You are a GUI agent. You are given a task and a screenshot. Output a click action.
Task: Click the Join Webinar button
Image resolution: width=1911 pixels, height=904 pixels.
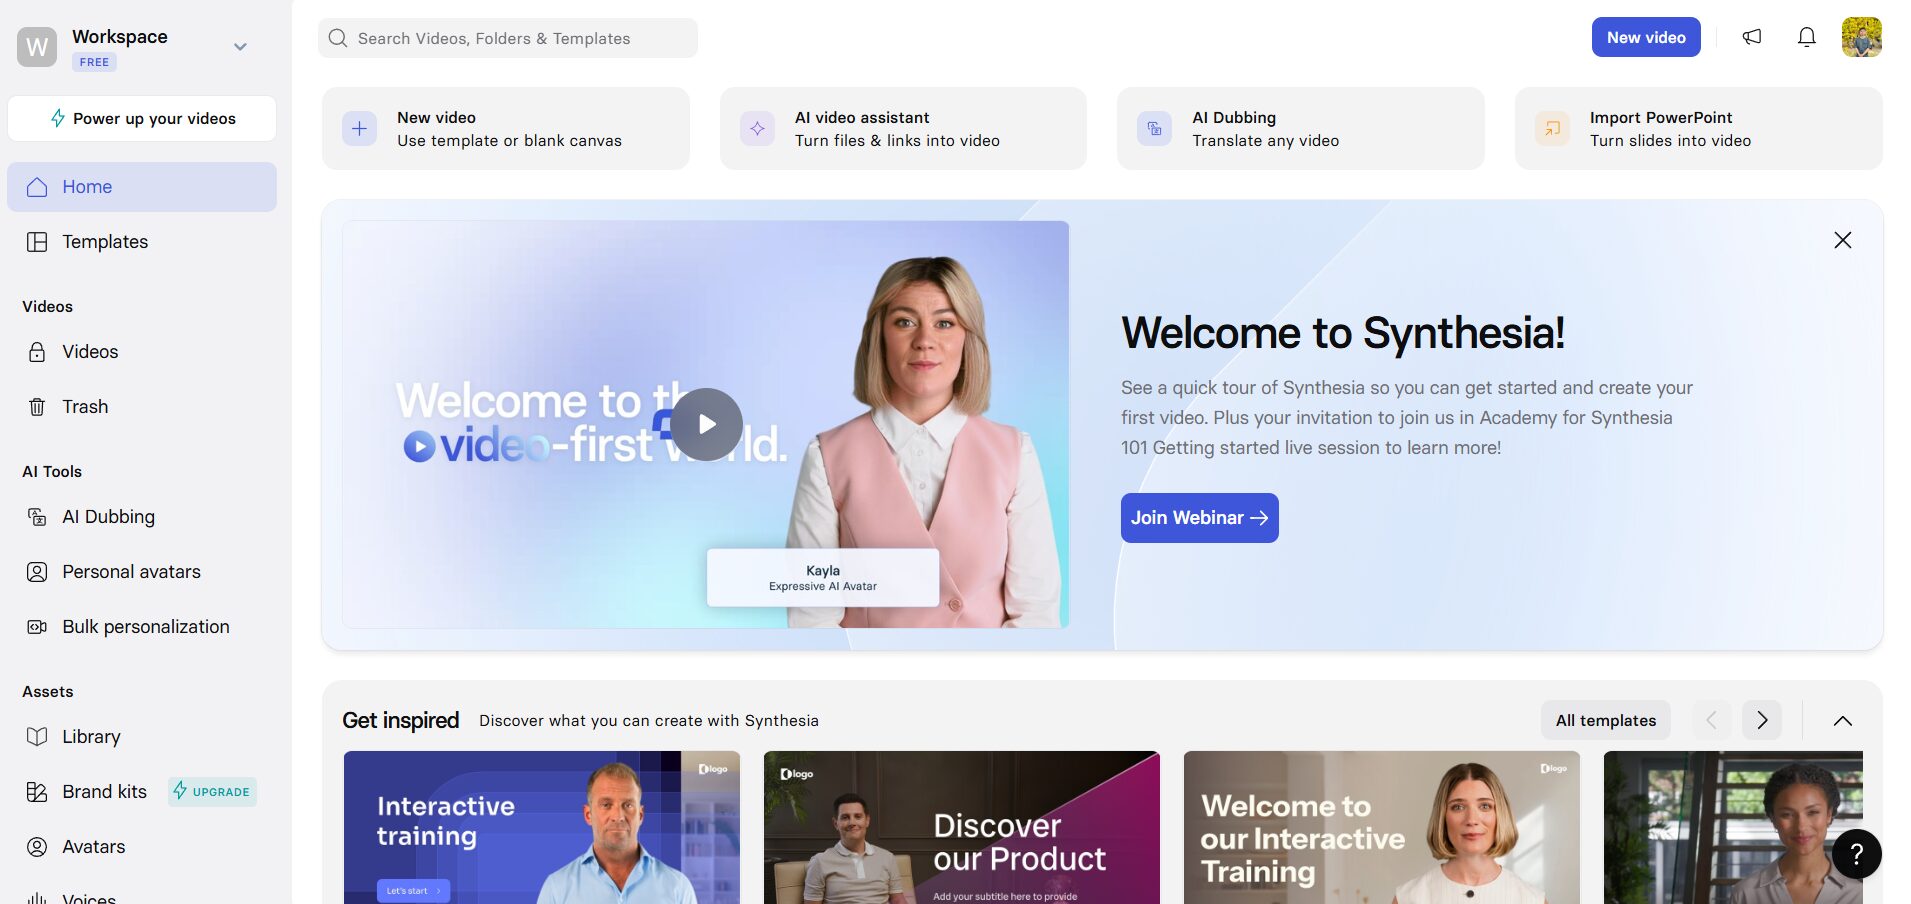(1199, 518)
